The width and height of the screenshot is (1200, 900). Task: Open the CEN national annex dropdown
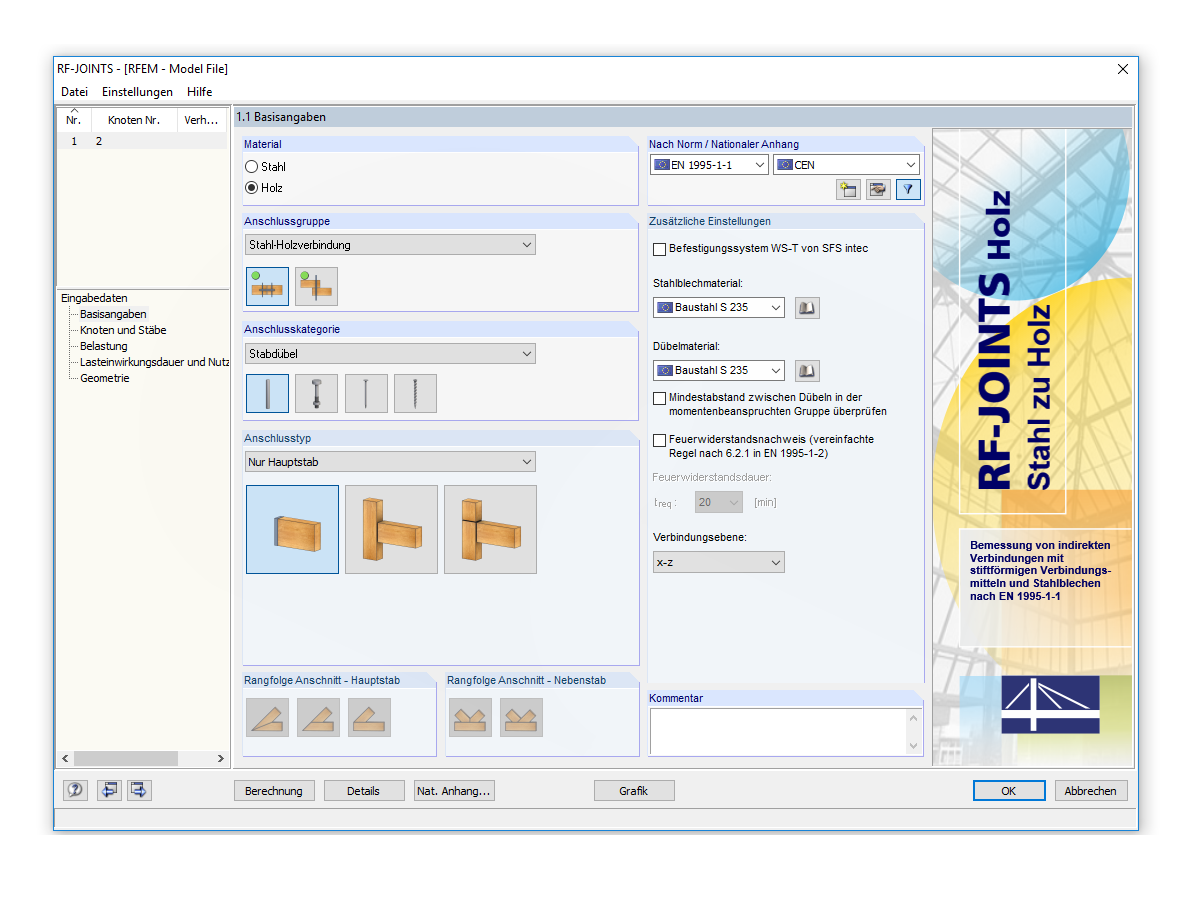pyautogui.click(x=846, y=165)
